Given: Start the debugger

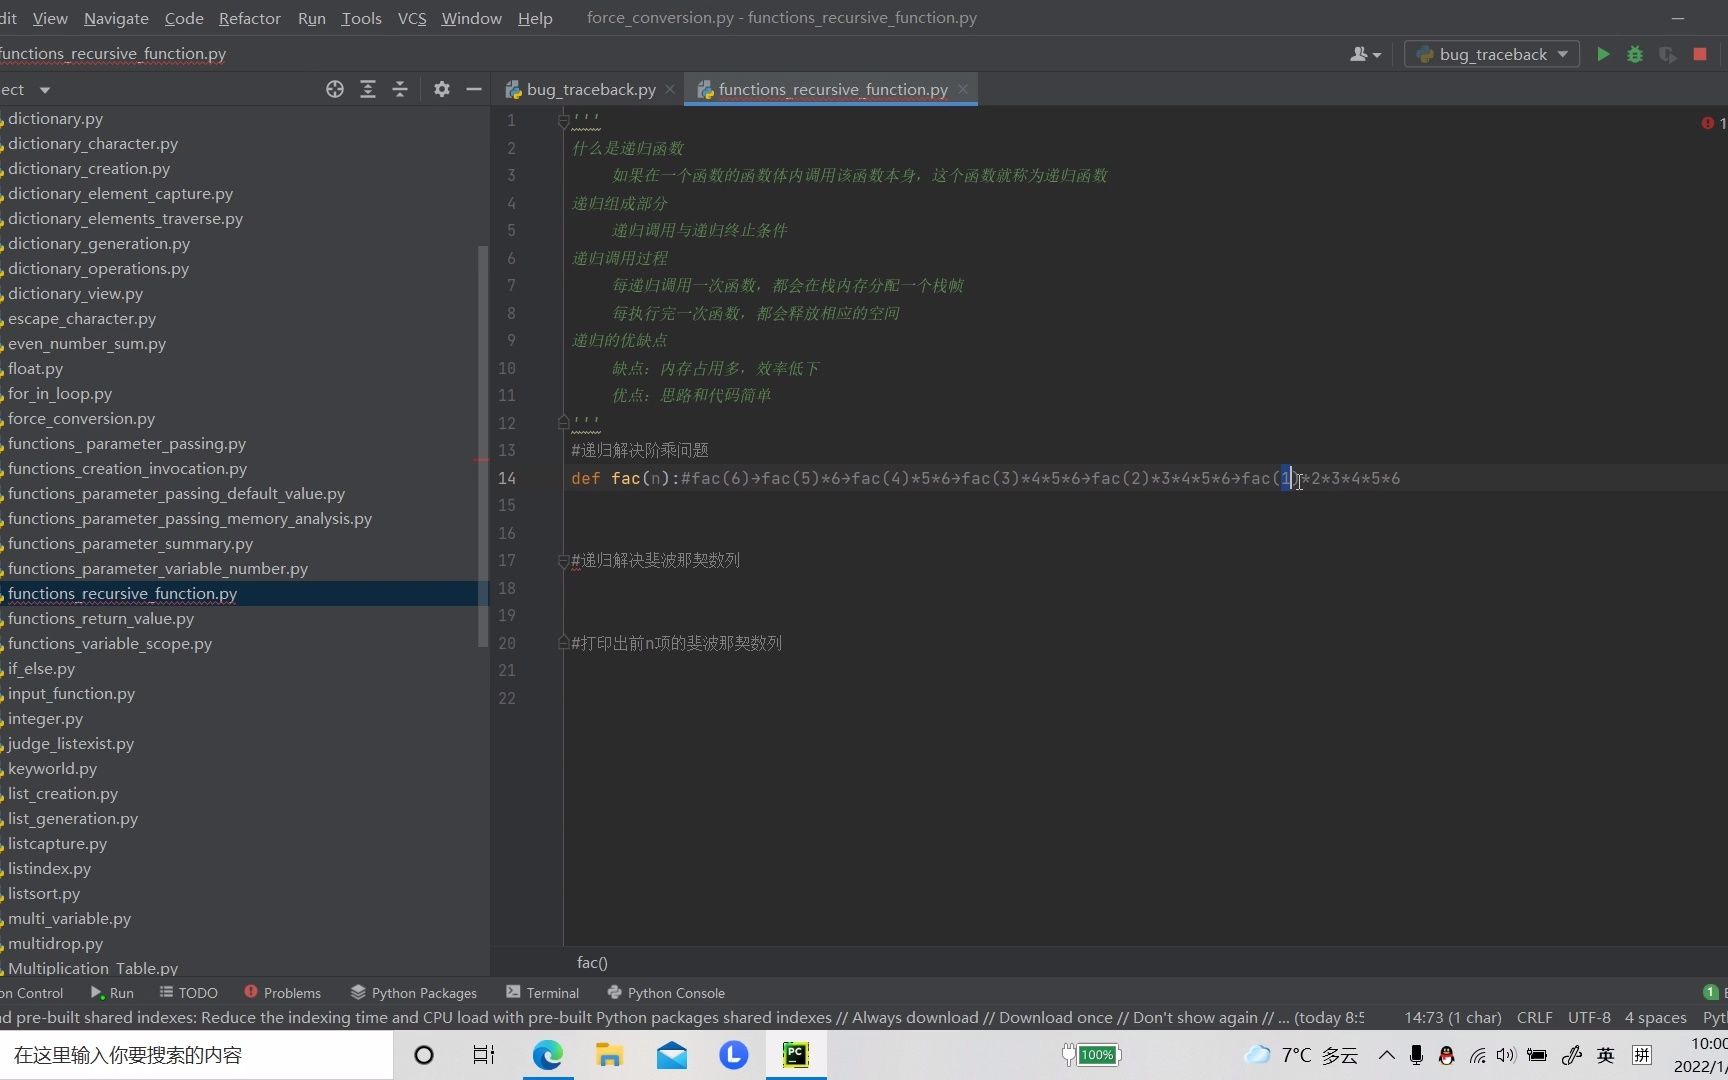Looking at the screenshot, I should [x=1635, y=54].
